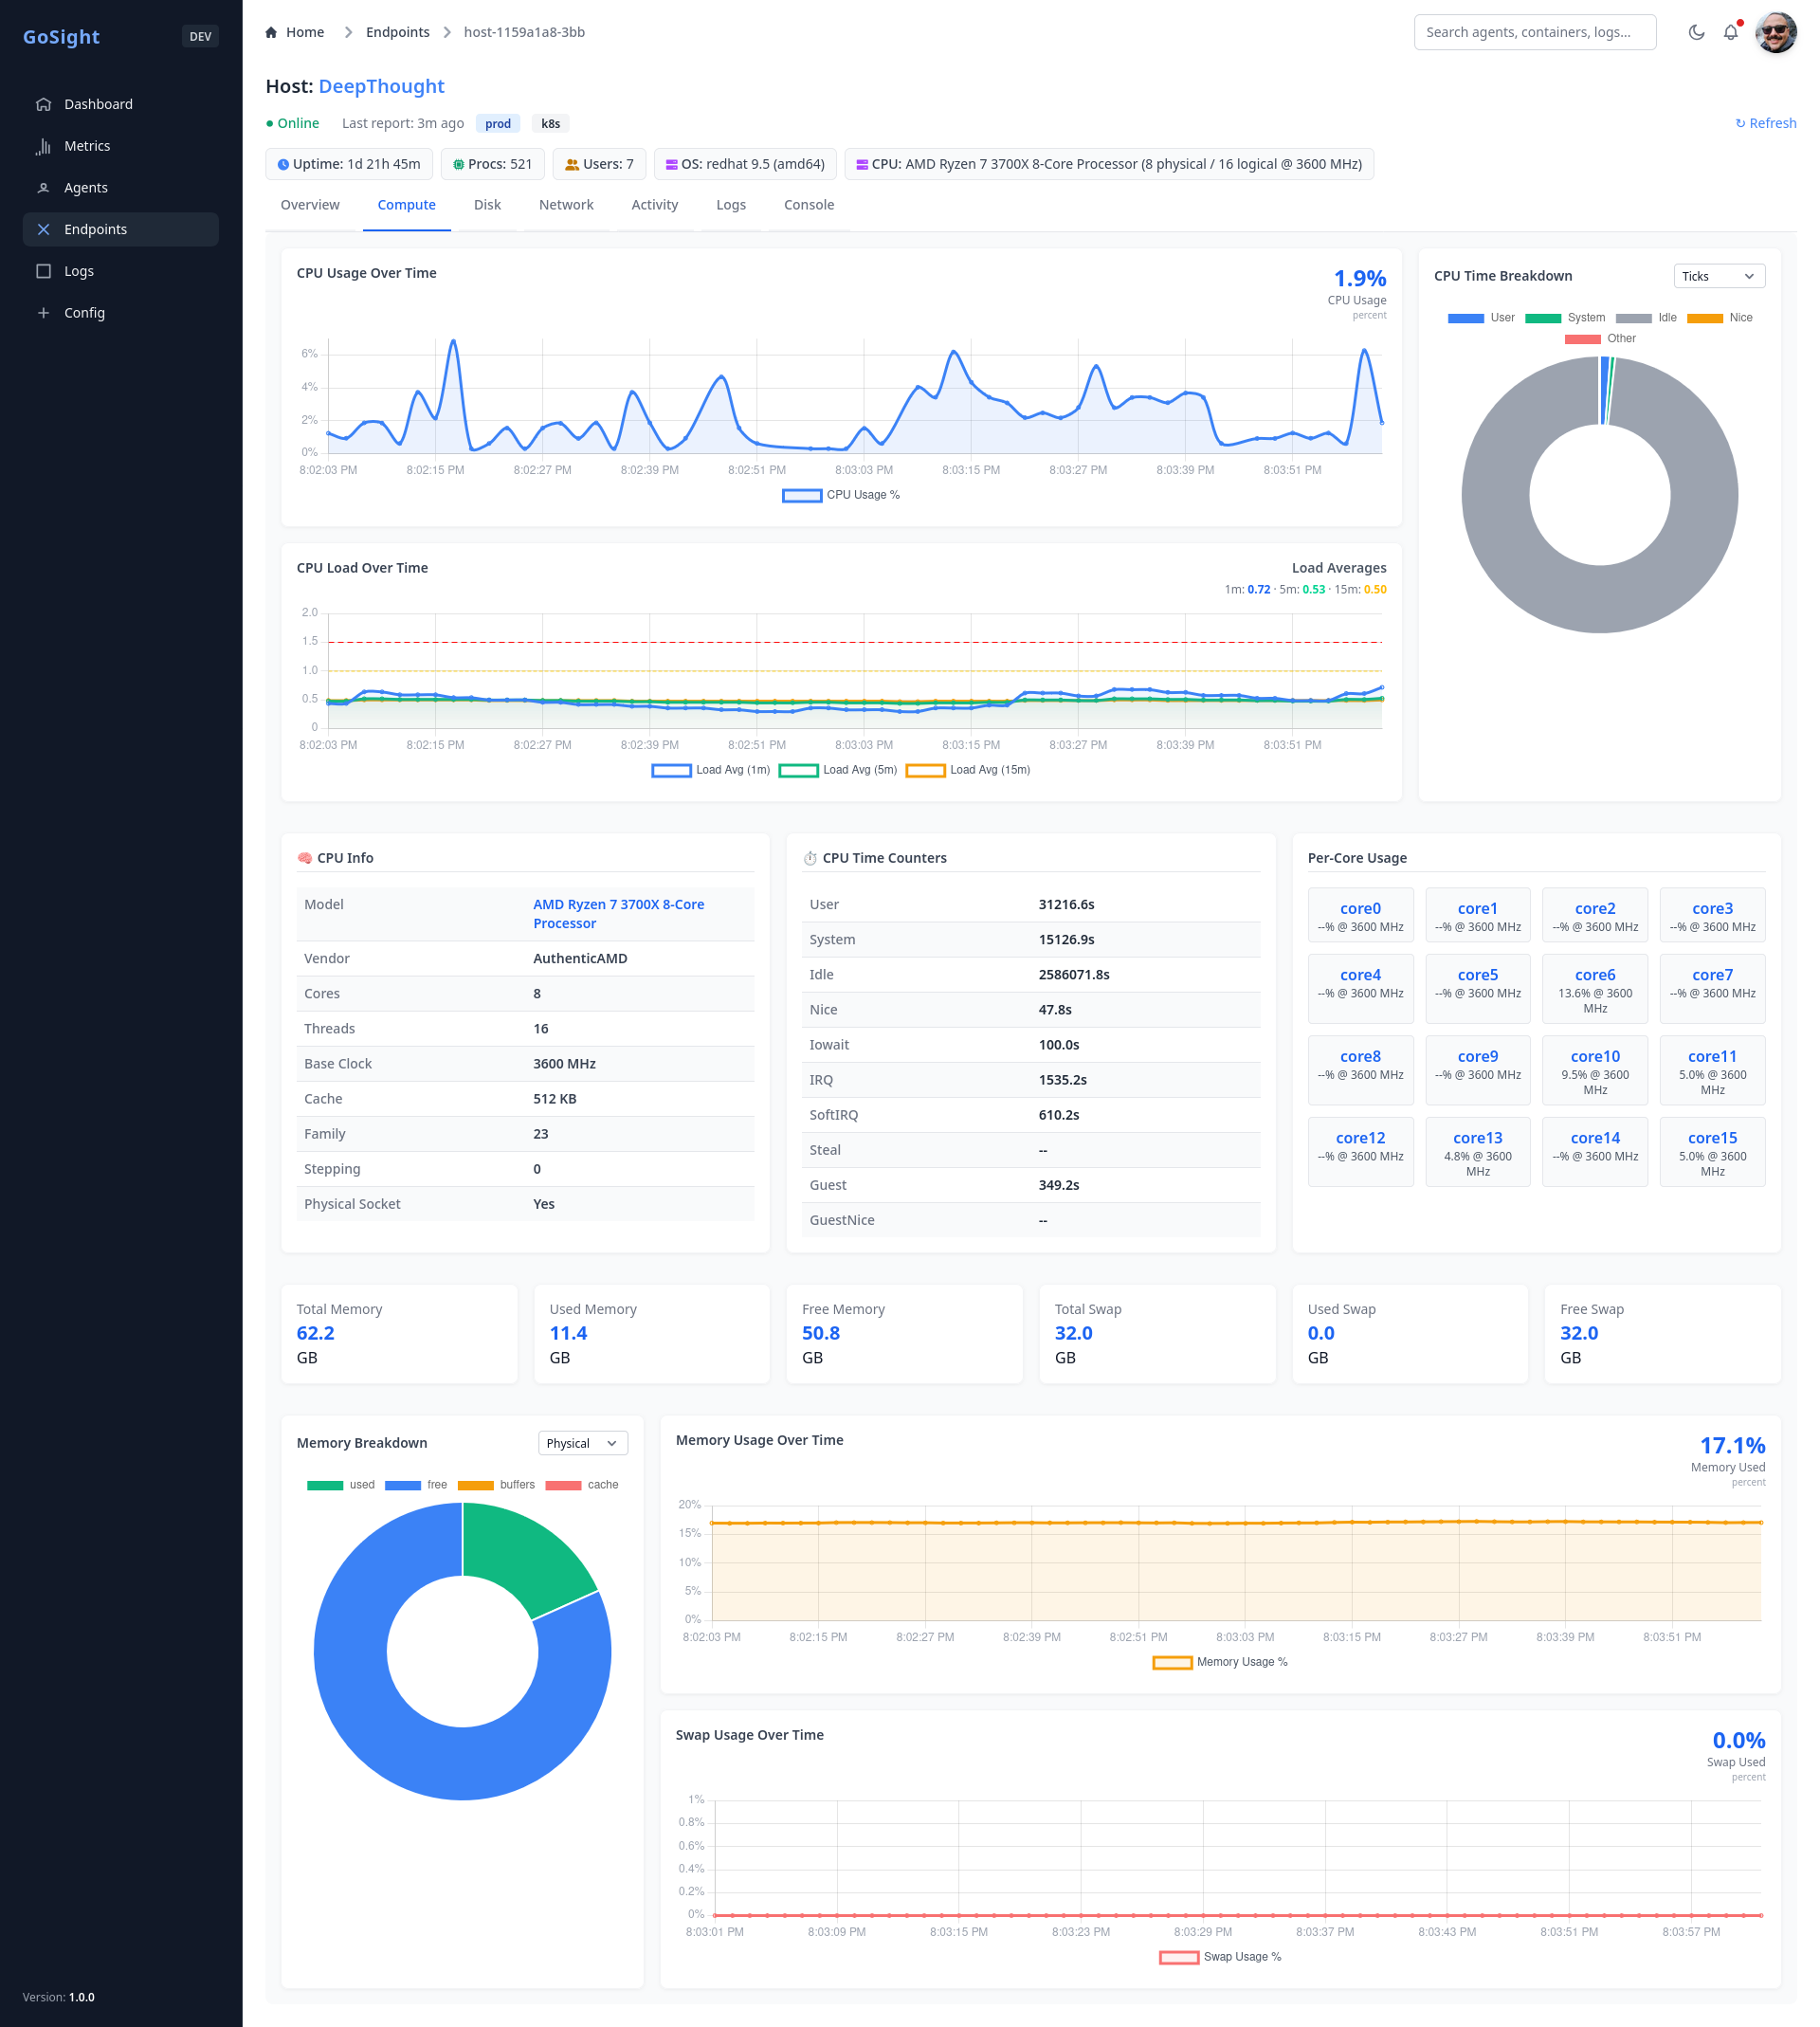This screenshot has width=1820, height=2027.
Task: Click the Agents person icon in sidebar
Action: coord(43,188)
